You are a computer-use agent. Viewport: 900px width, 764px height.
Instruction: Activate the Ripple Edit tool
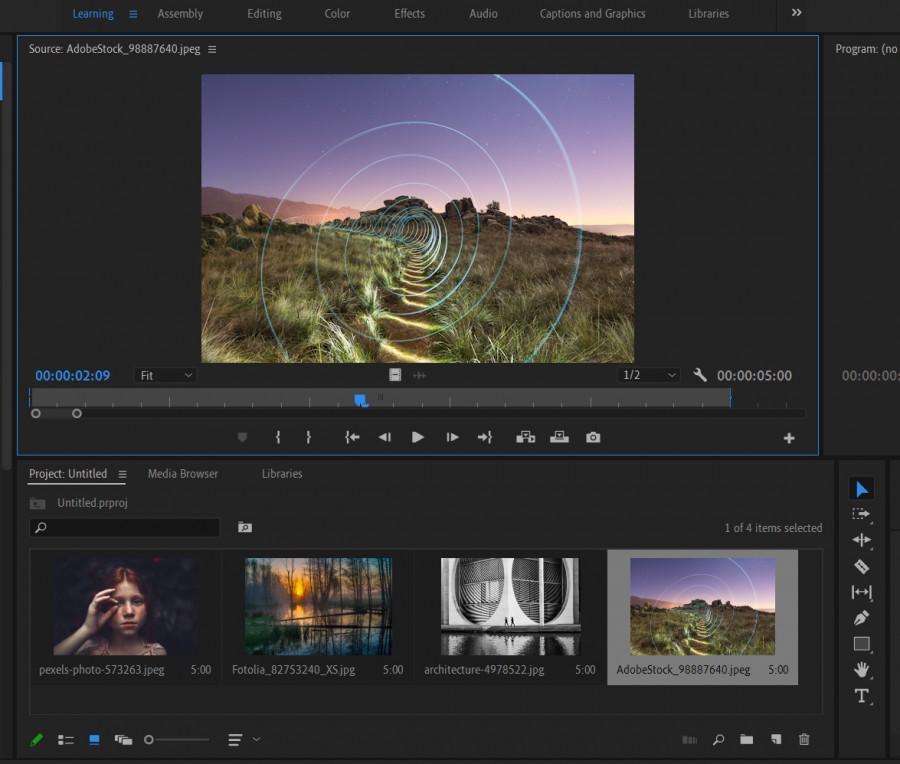tap(861, 540)
